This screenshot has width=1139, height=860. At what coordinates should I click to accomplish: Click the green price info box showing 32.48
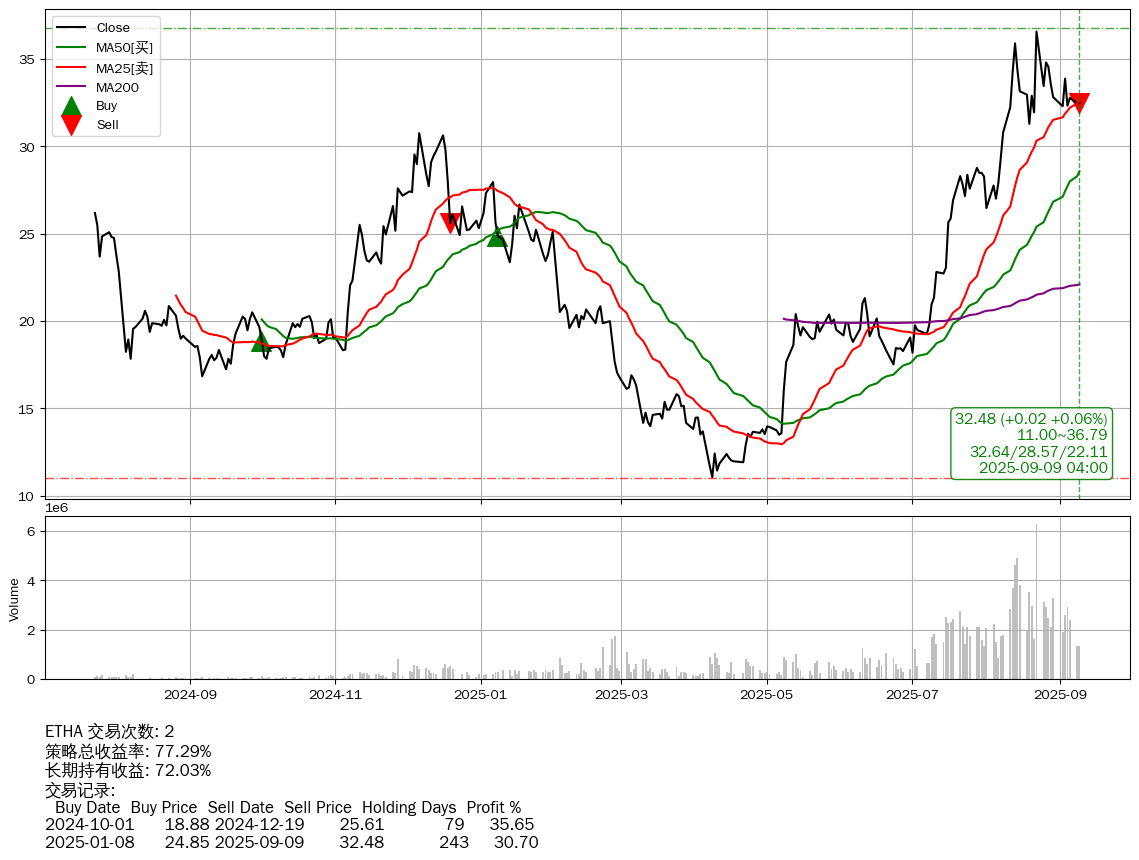[1031, 443]
